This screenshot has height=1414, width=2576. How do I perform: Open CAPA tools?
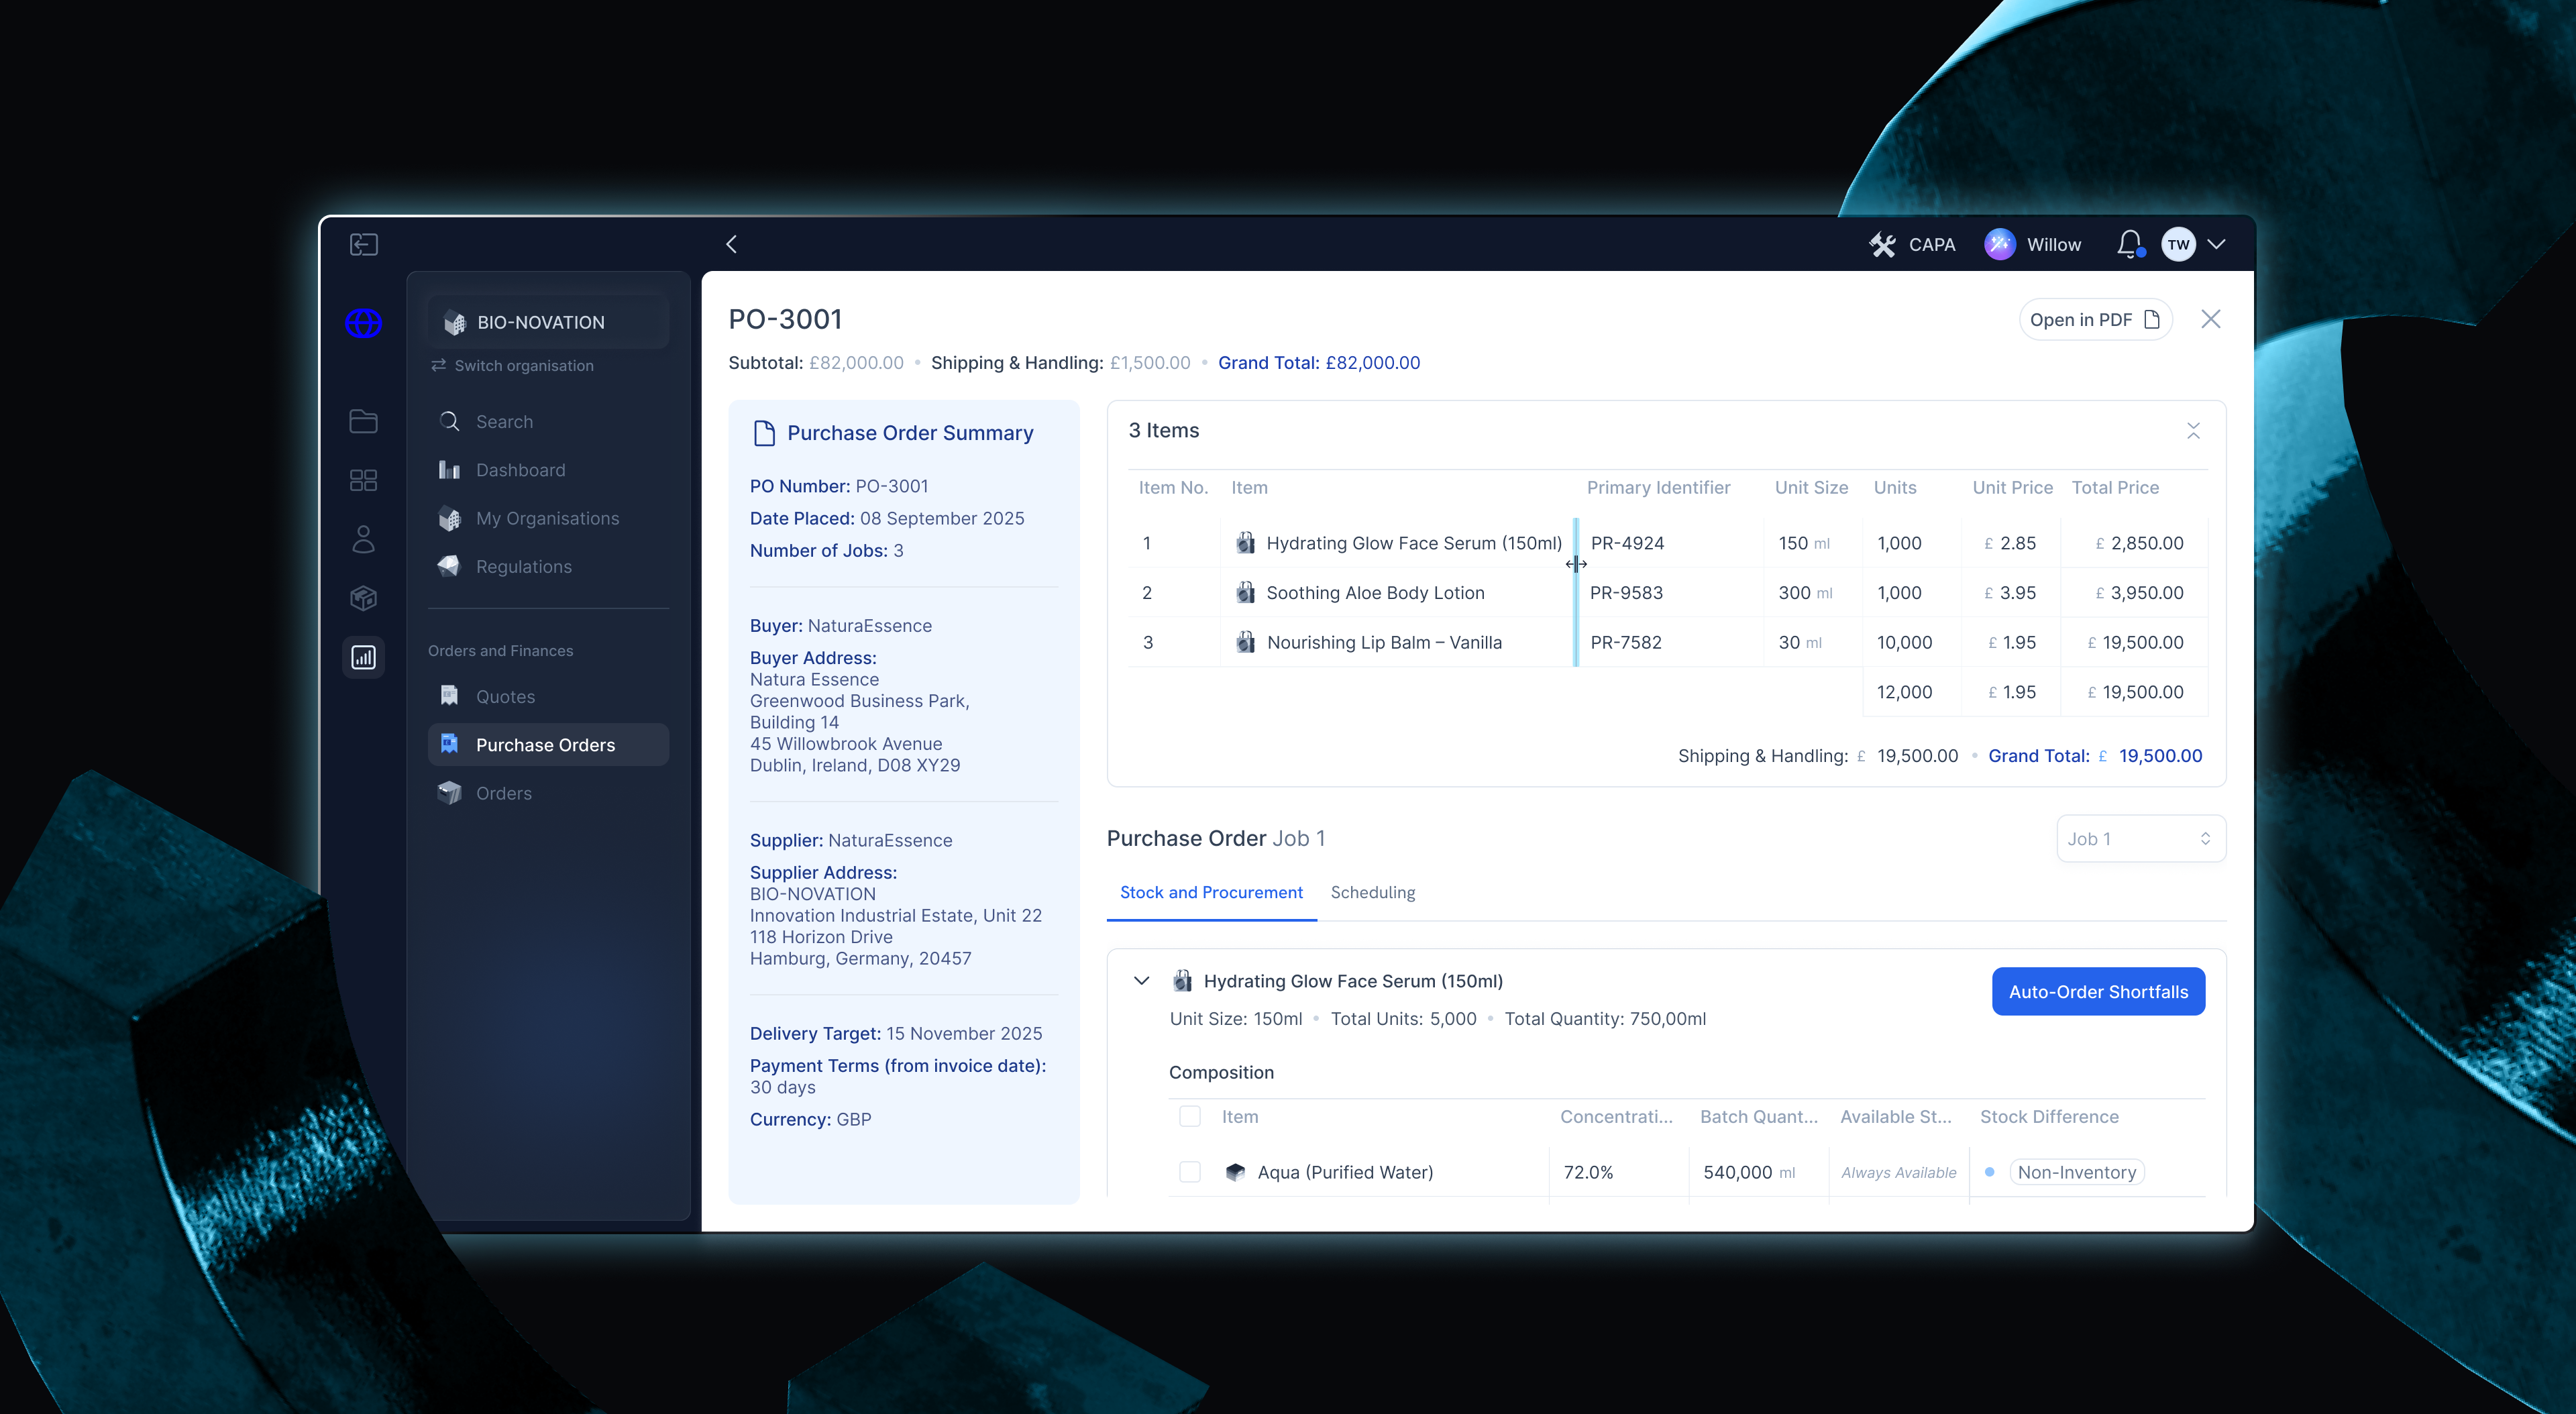1912,244
